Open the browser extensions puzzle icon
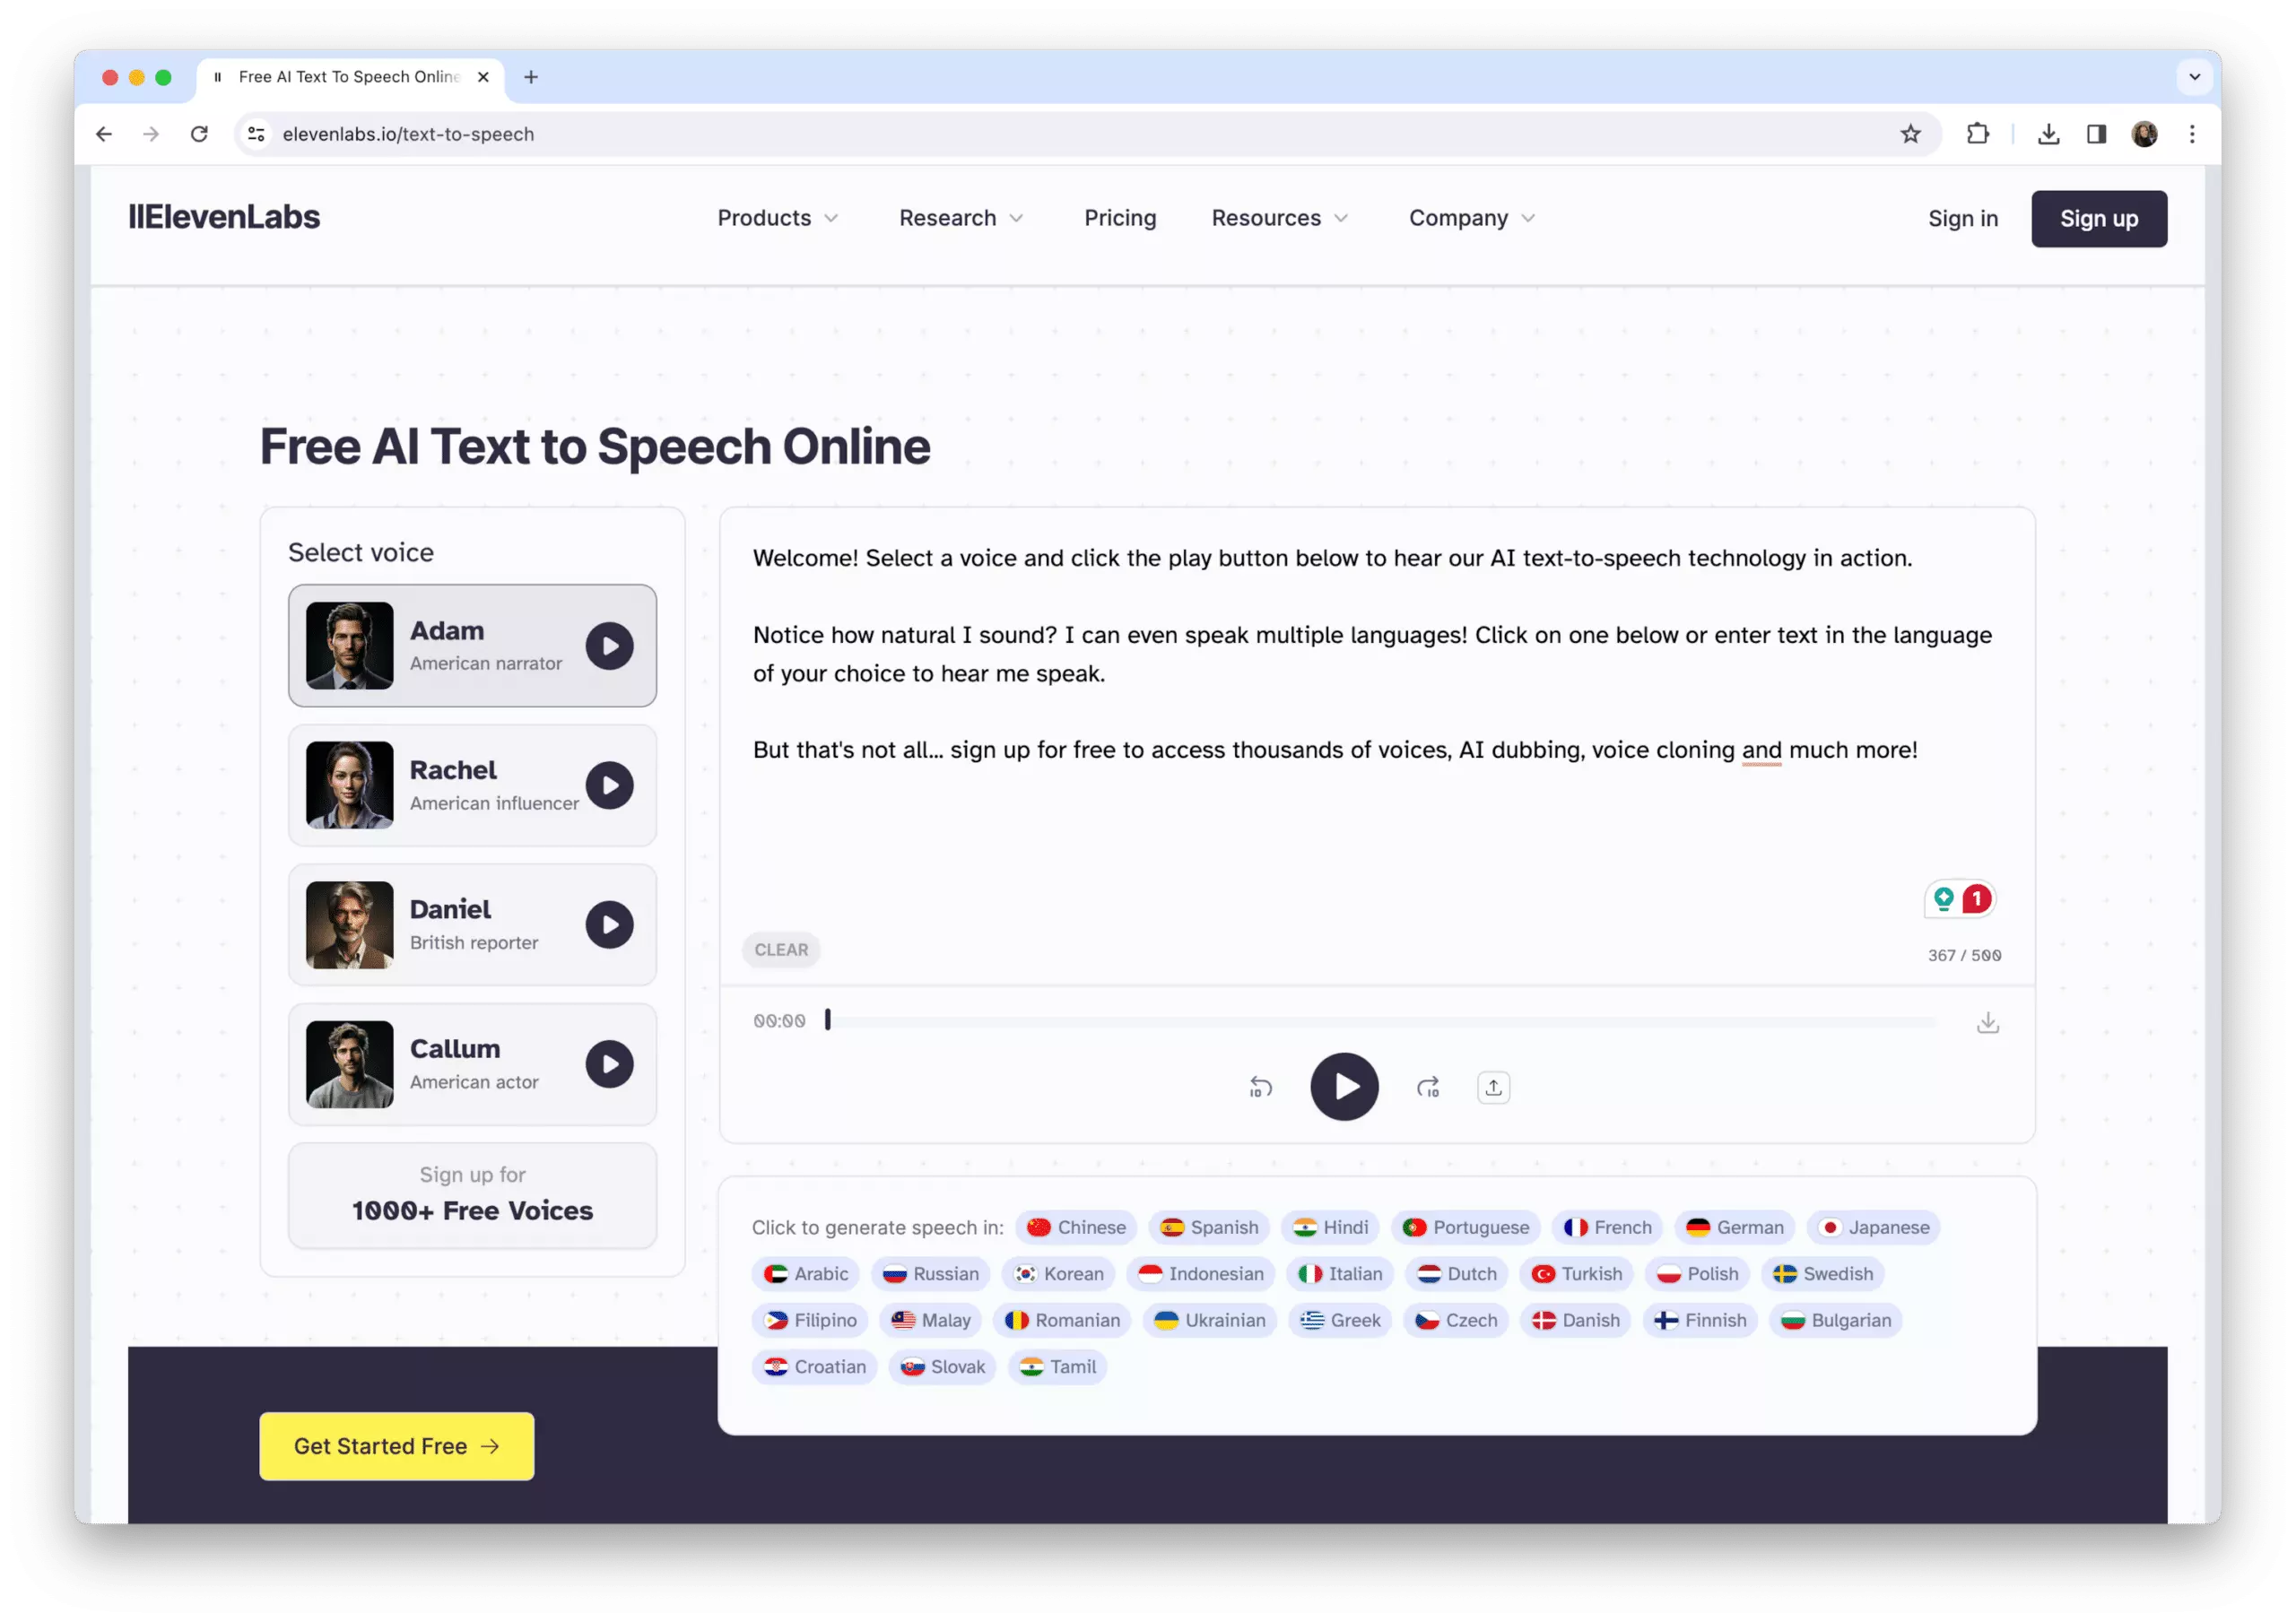 (1977, 134)
